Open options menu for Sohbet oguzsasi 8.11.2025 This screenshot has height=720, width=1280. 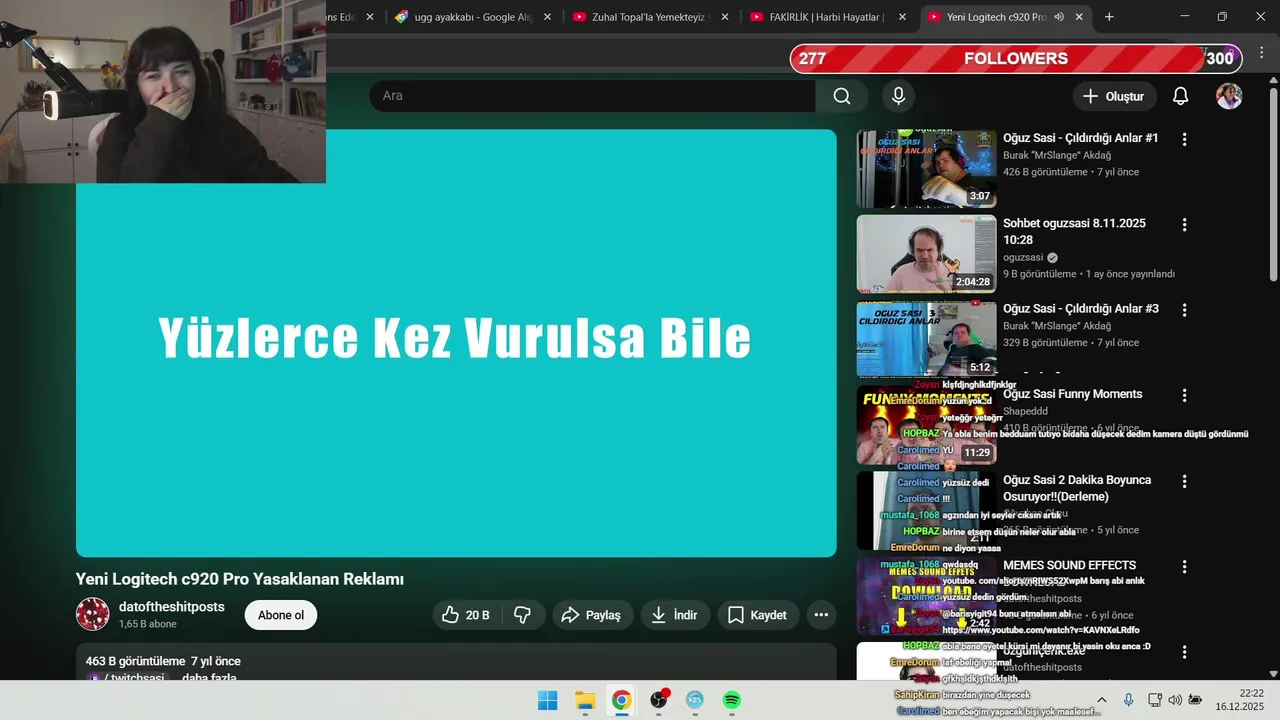click(1184, 225)
